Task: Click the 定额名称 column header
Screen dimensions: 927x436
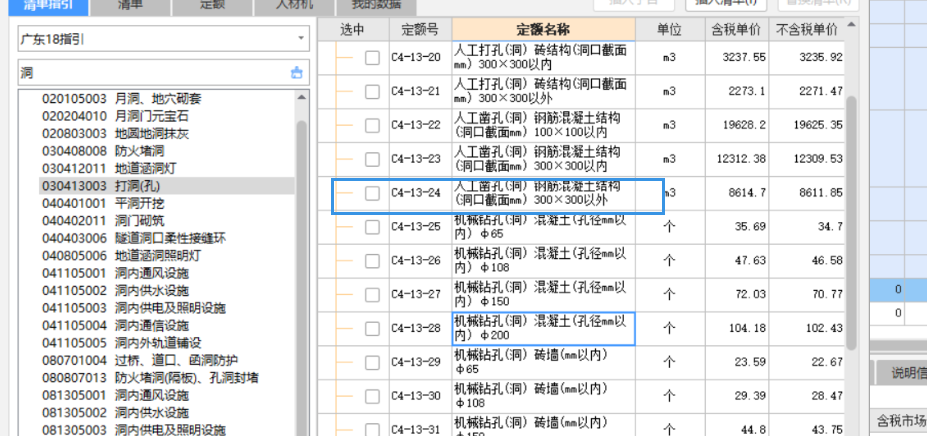Action: pyautogui.click(x=543, y=29)
